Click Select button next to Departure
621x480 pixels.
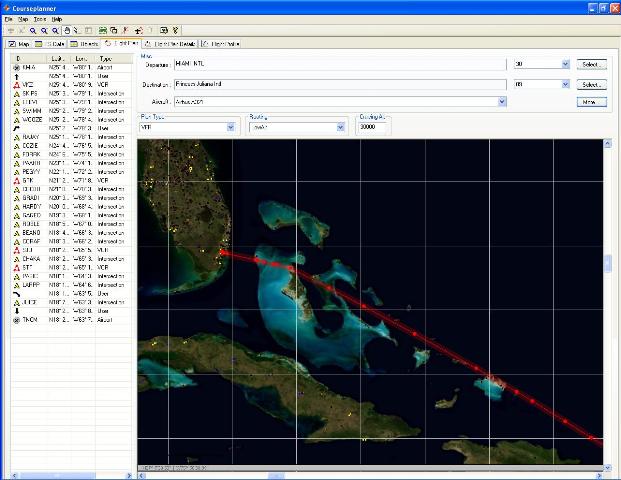(x=592, y=64)
